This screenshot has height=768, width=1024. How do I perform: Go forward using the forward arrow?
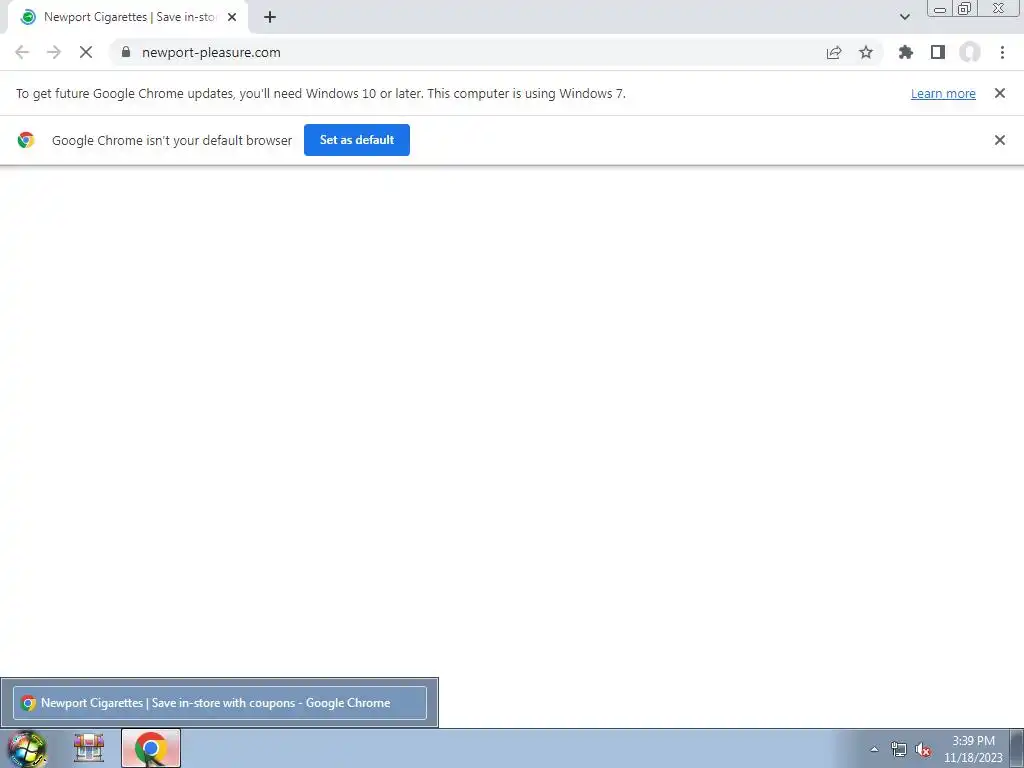pos(54,52)
